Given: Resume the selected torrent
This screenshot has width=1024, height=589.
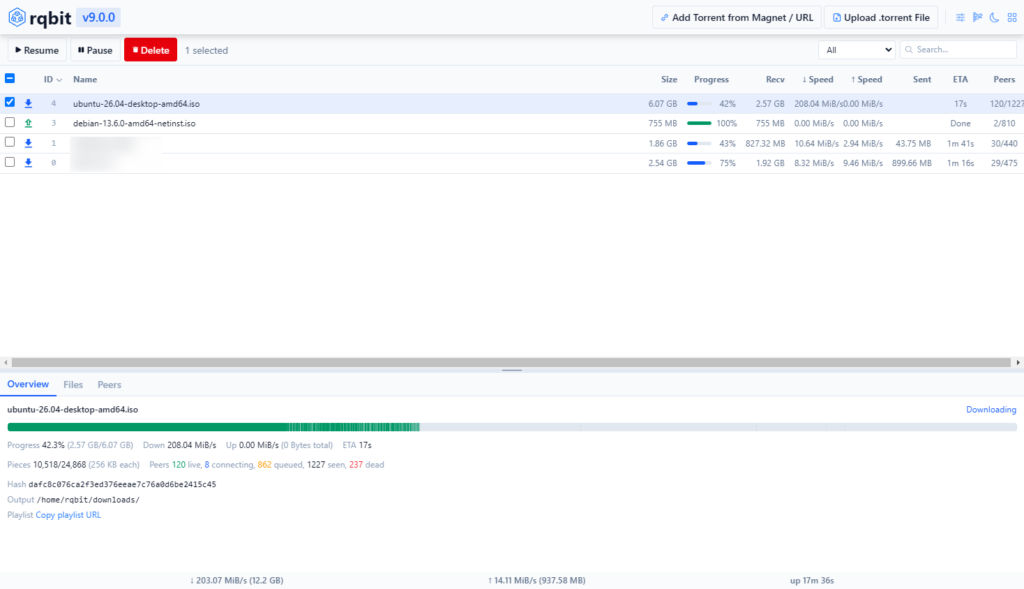Looking at the screenshot, I should coord(37,50).
